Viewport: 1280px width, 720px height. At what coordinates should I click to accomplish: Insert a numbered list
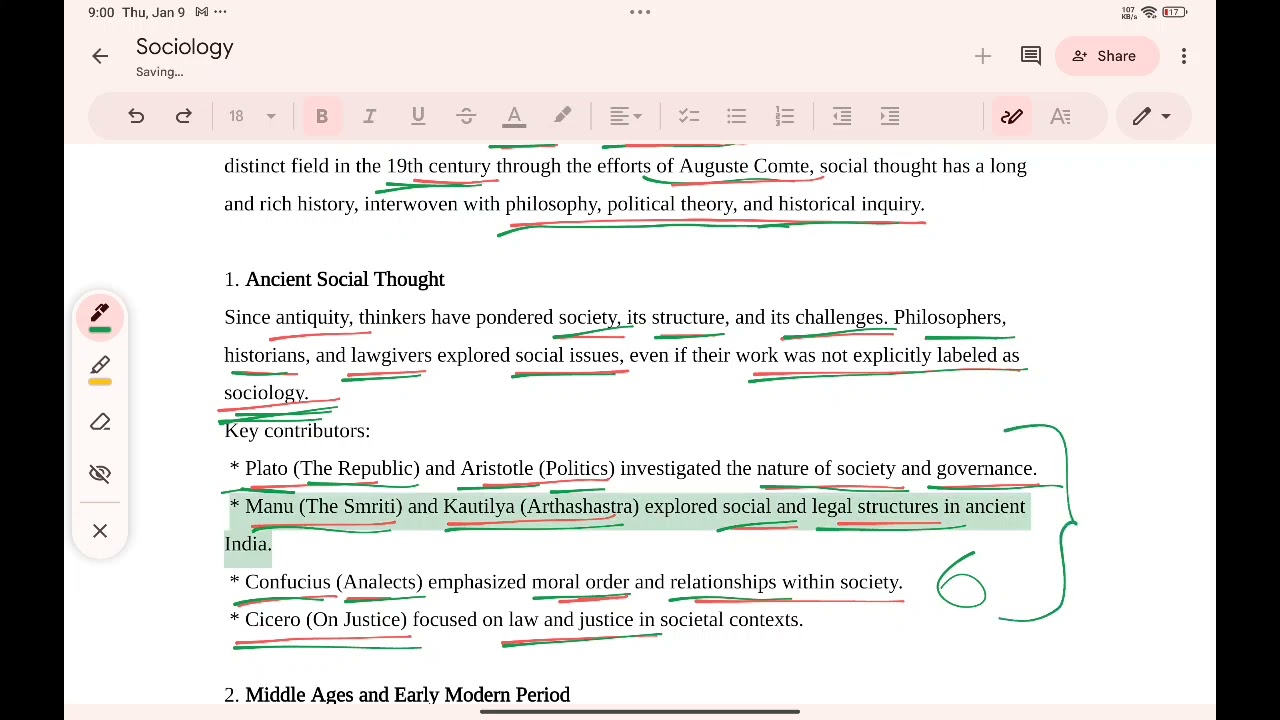(785, 116)
